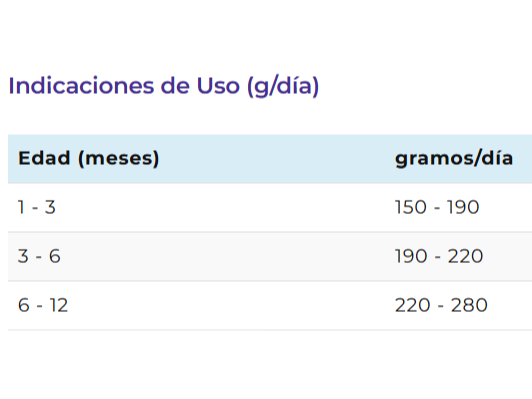Click the 1 - 3 age cell
The height and width of the screenshot is (399, 532).
(37, 207)
